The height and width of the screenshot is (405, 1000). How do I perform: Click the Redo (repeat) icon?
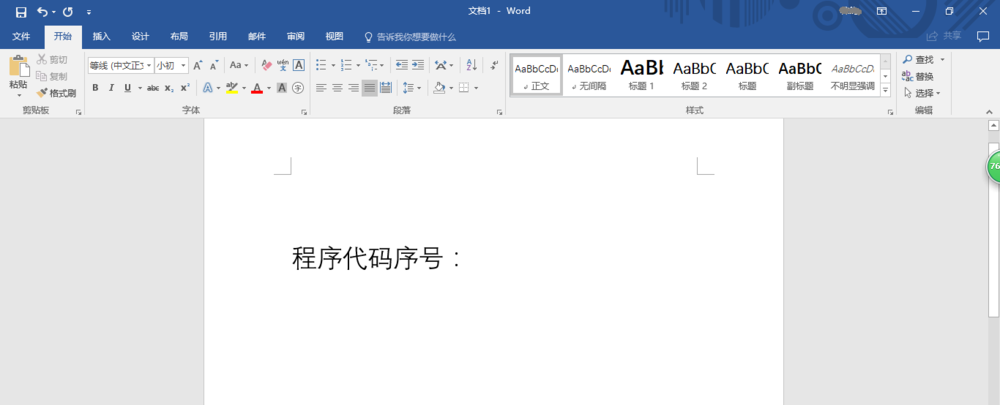(68, 11)
